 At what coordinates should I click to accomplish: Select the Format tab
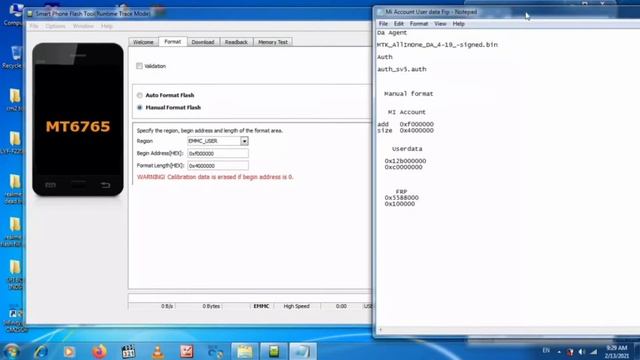tap(173, 42)
